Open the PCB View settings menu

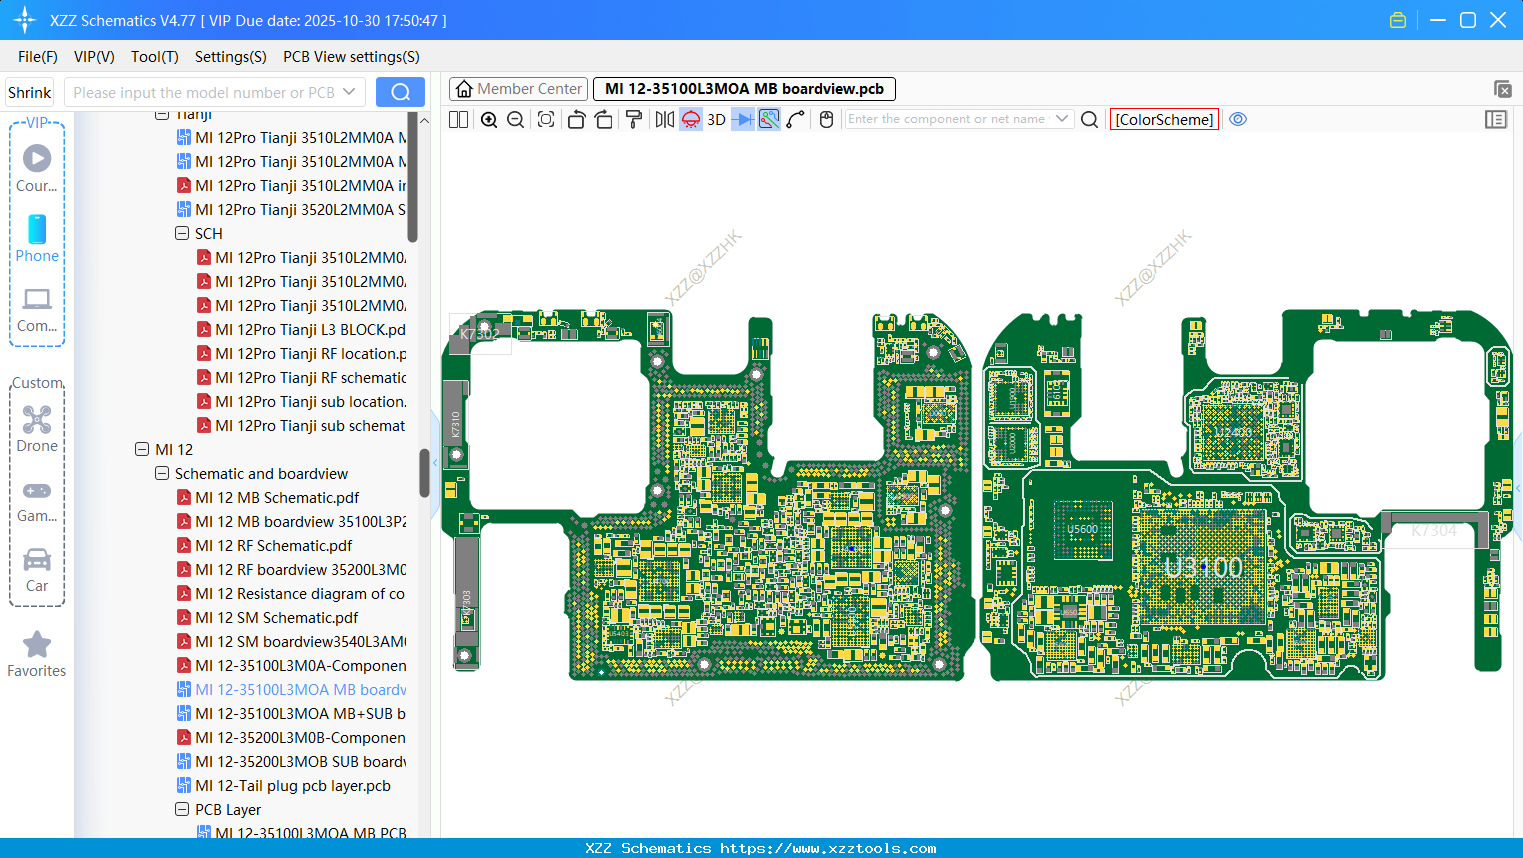[x=351, y=57]
